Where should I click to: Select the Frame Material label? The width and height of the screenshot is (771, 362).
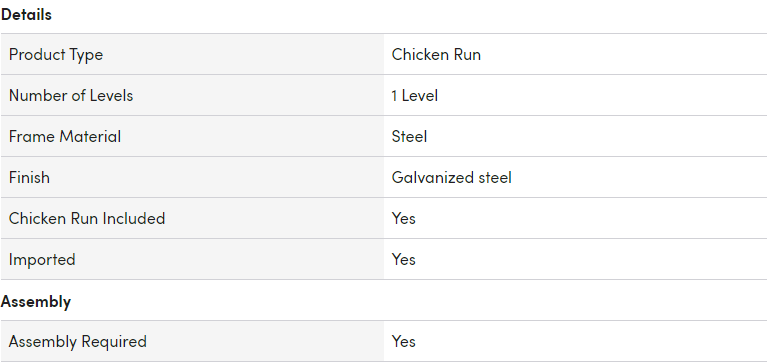pos(65,136)
